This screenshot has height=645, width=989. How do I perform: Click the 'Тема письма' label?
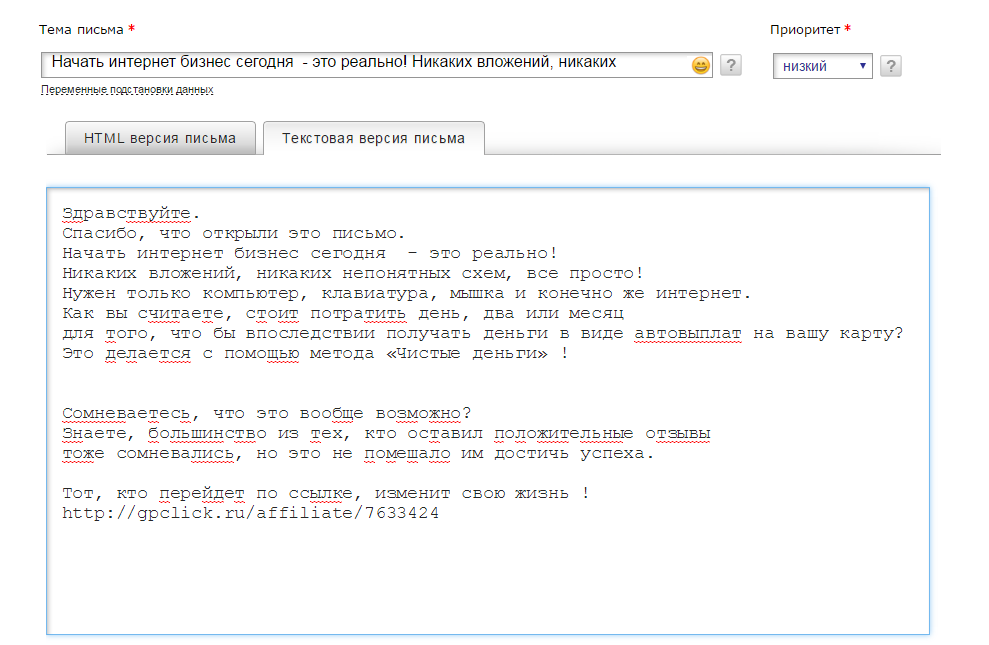(x=81, y=30)
